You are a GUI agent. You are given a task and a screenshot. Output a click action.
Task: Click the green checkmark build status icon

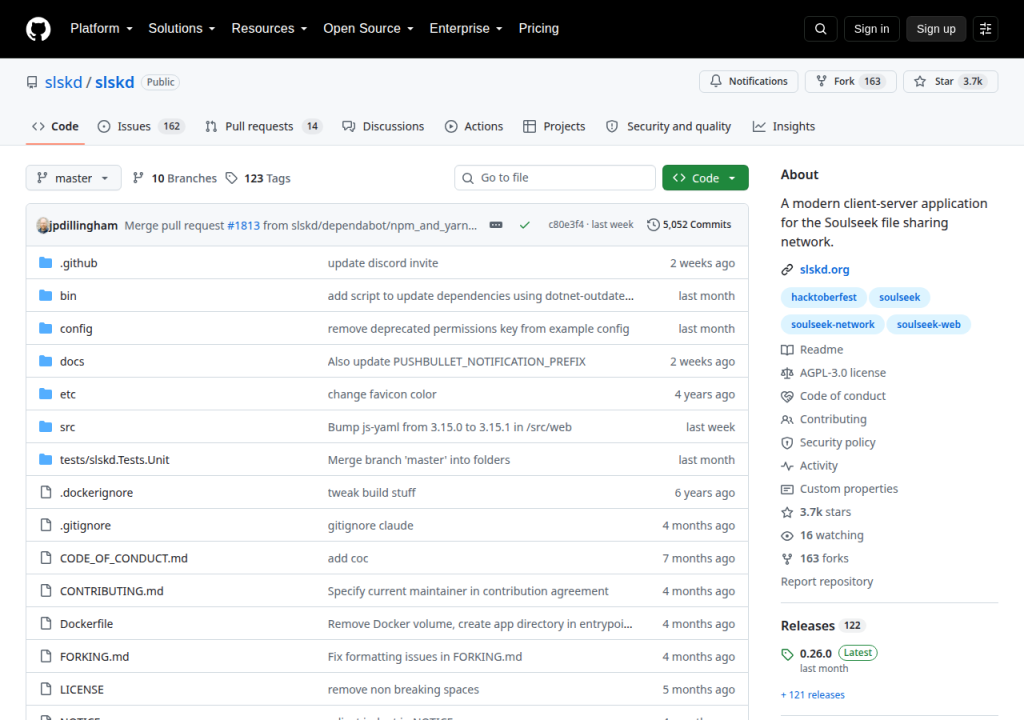[524, 225]
